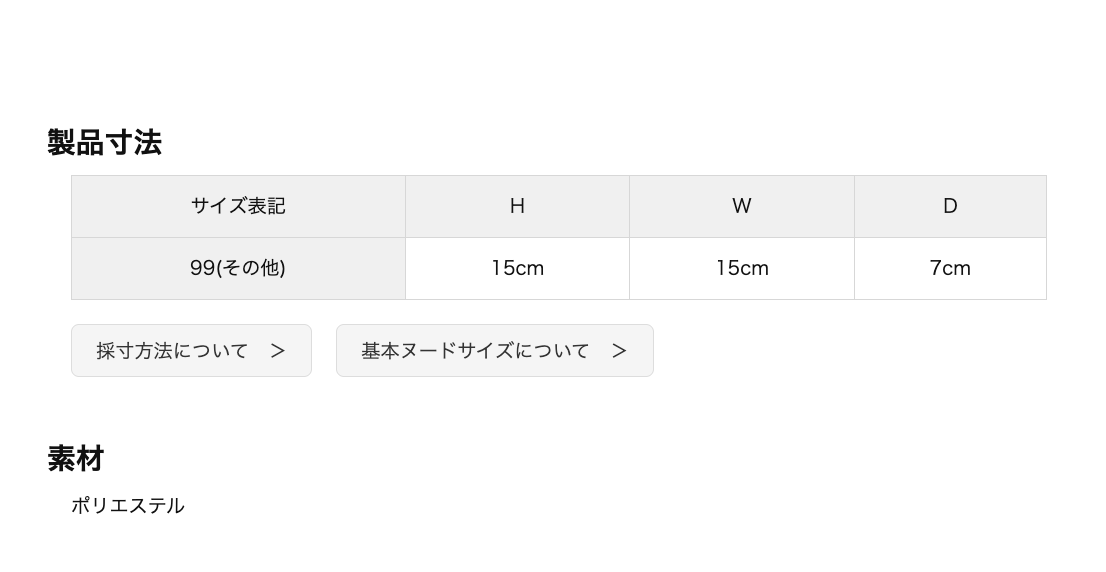Viewport: 1106px width, 572px height.
Task: Click the ポリエステル material text
Action: point(128,506)
